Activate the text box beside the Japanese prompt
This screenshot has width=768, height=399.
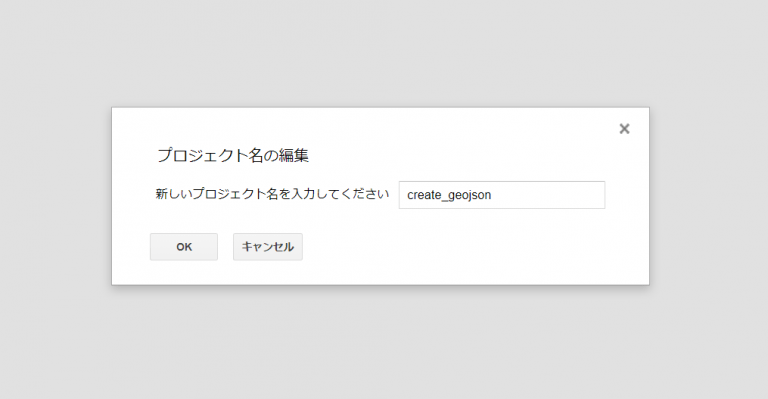[x=502, y=195]
